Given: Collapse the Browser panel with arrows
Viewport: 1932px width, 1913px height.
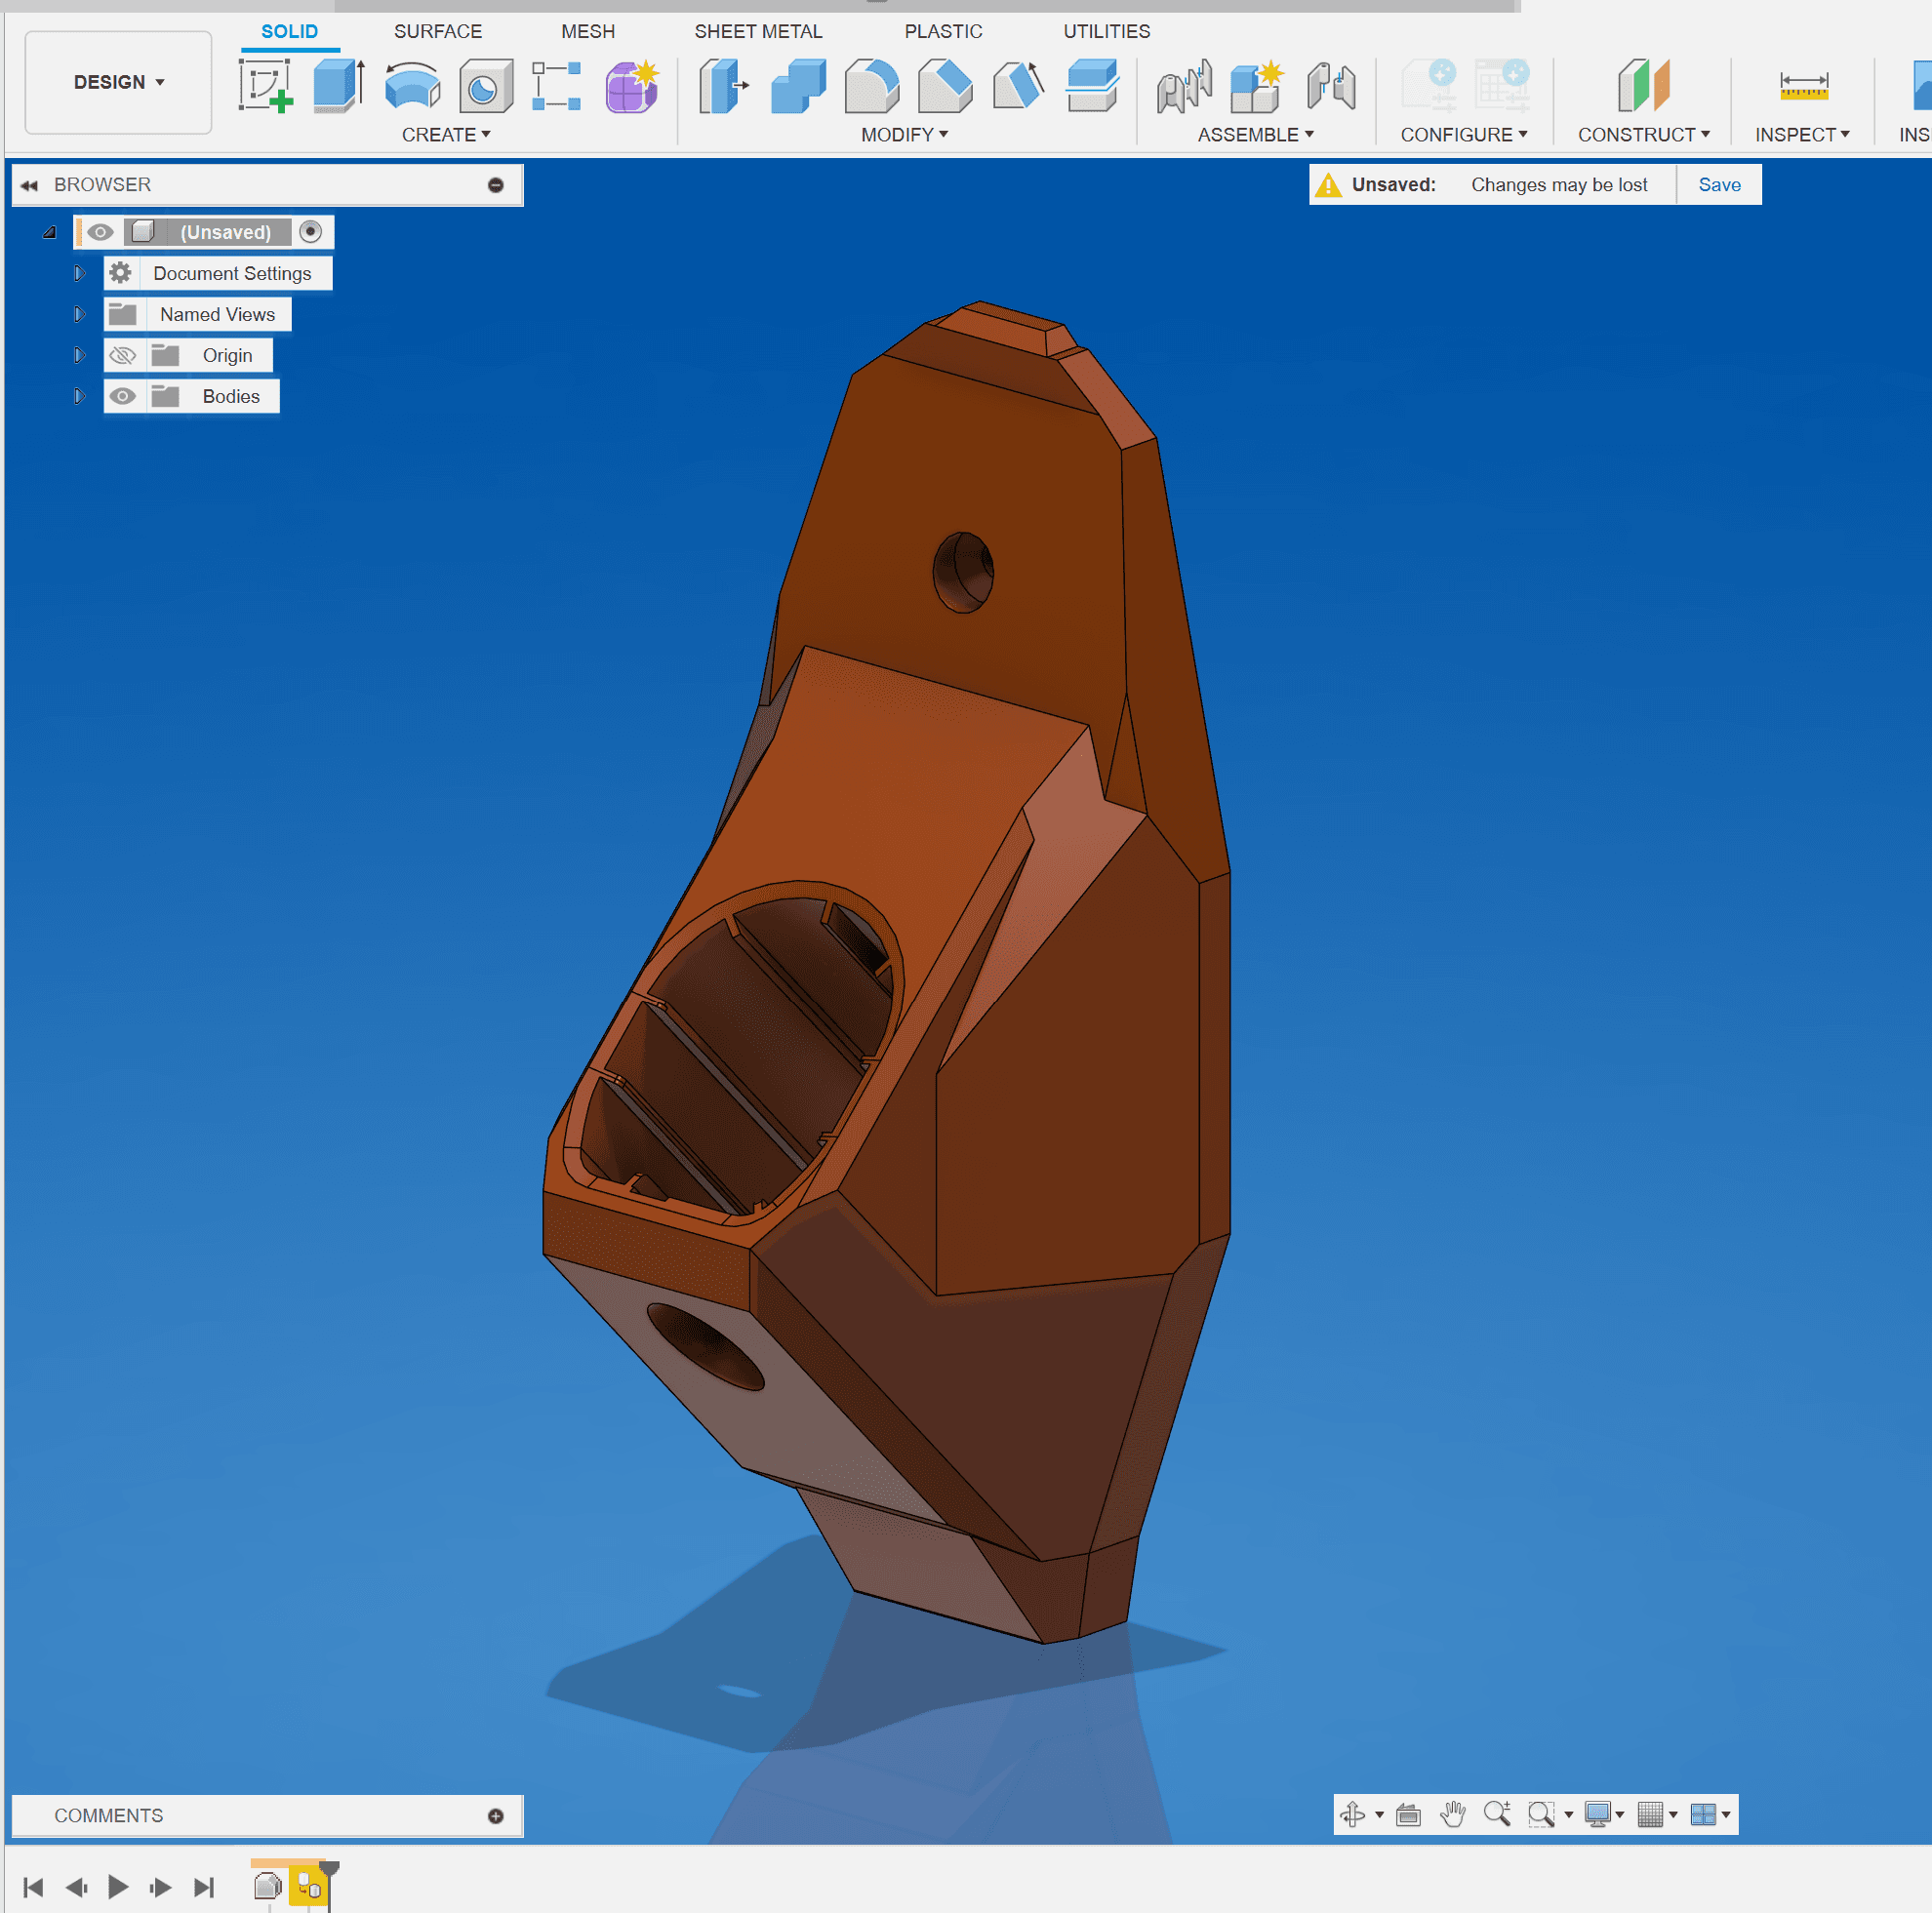Looking at the screenshot, I should [x=29, y=185].
